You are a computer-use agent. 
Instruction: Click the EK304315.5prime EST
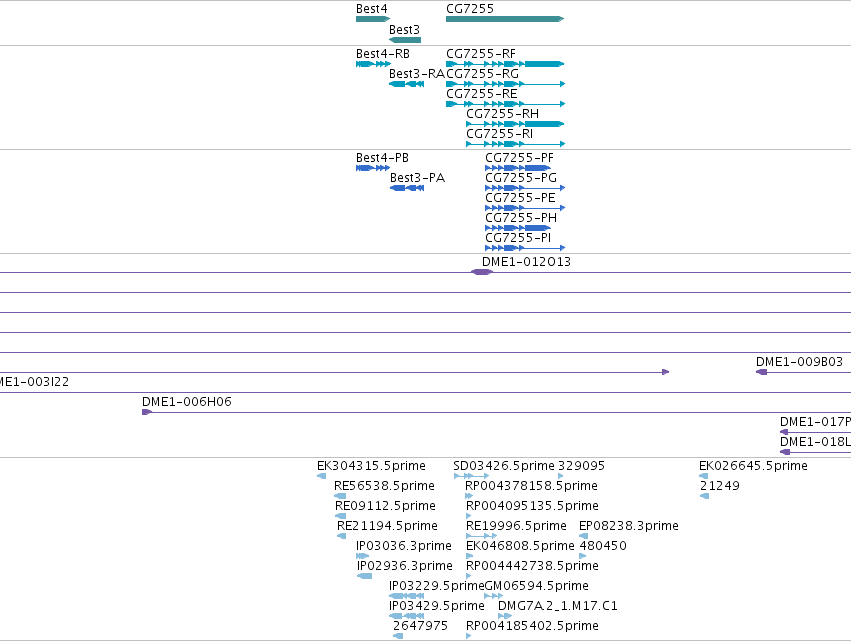321,476
